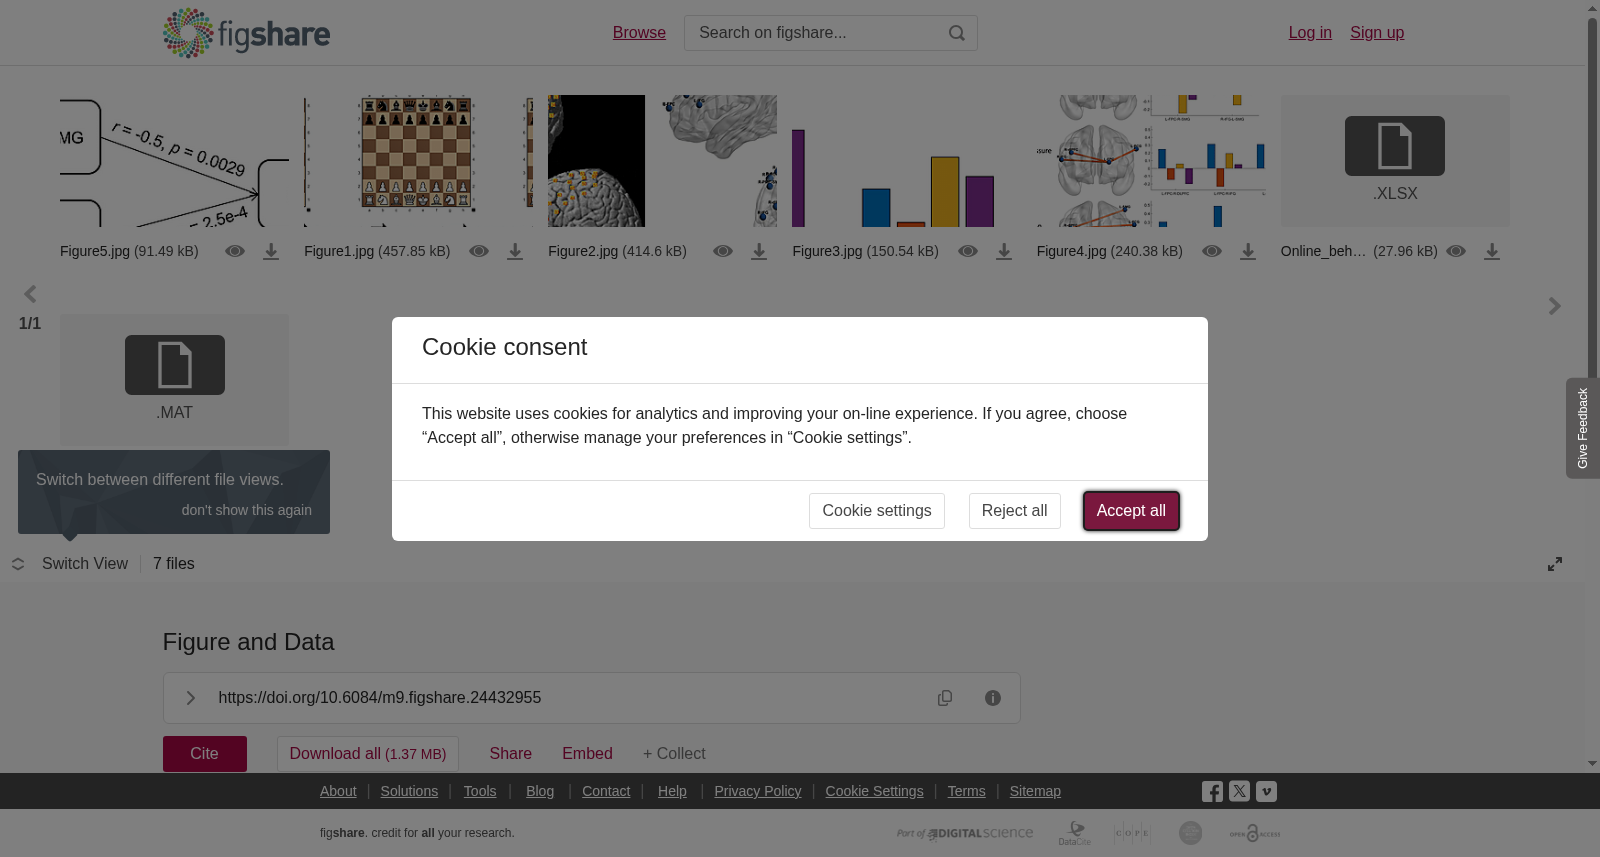Open the DOI info icon
Viewport: 1600px width, 857px height.
click(x=993, y=698)
